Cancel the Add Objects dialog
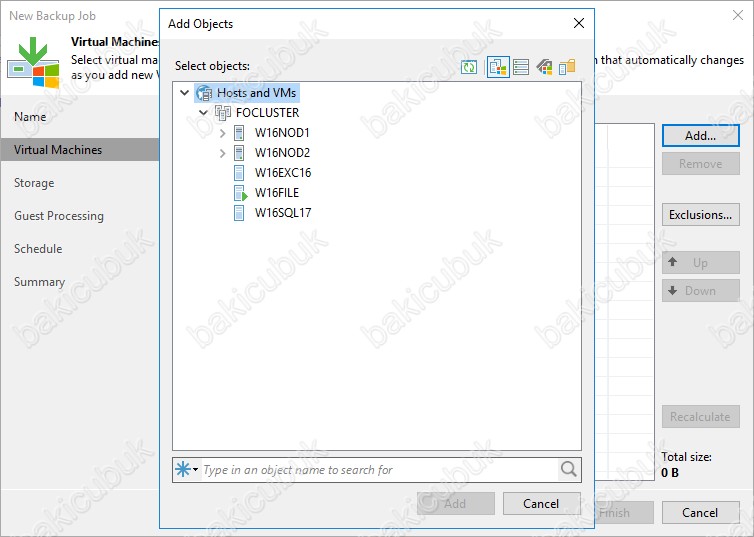Image resolution: width=754 pixels, height=537 pixels. [541, 503]
